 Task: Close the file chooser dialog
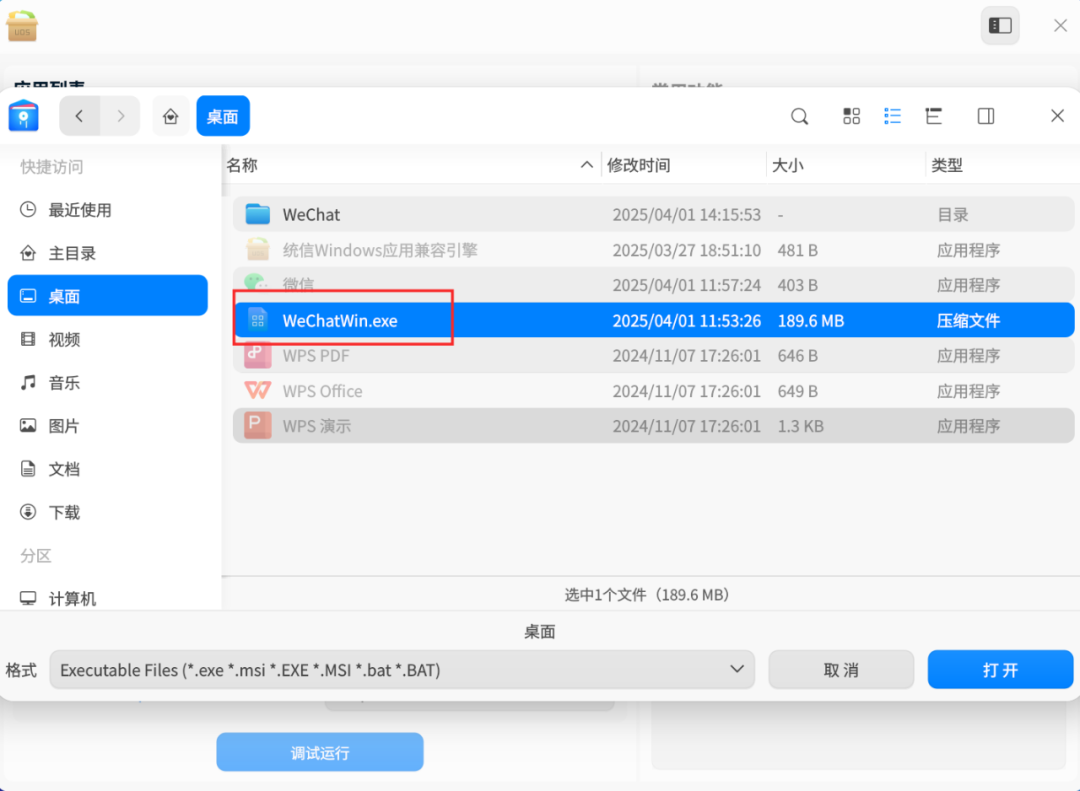point(1057,116)
